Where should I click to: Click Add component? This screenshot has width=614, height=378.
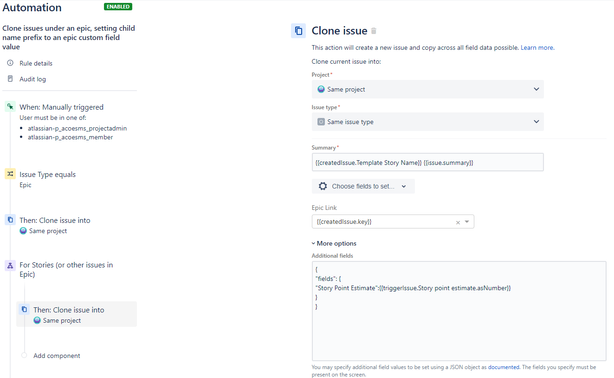pyautogui.click(x=57, y=356)
